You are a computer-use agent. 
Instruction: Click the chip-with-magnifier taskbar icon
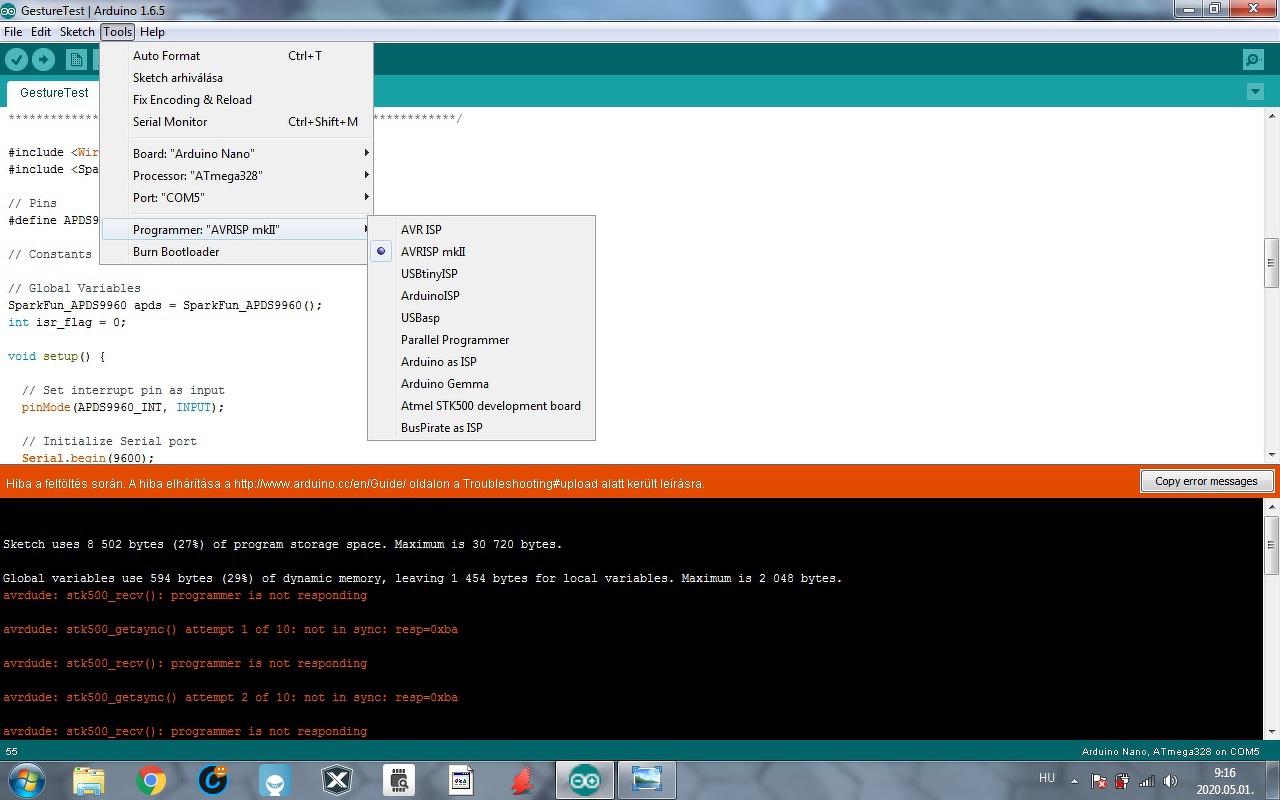pyautogui.click(x=399, y=780)
